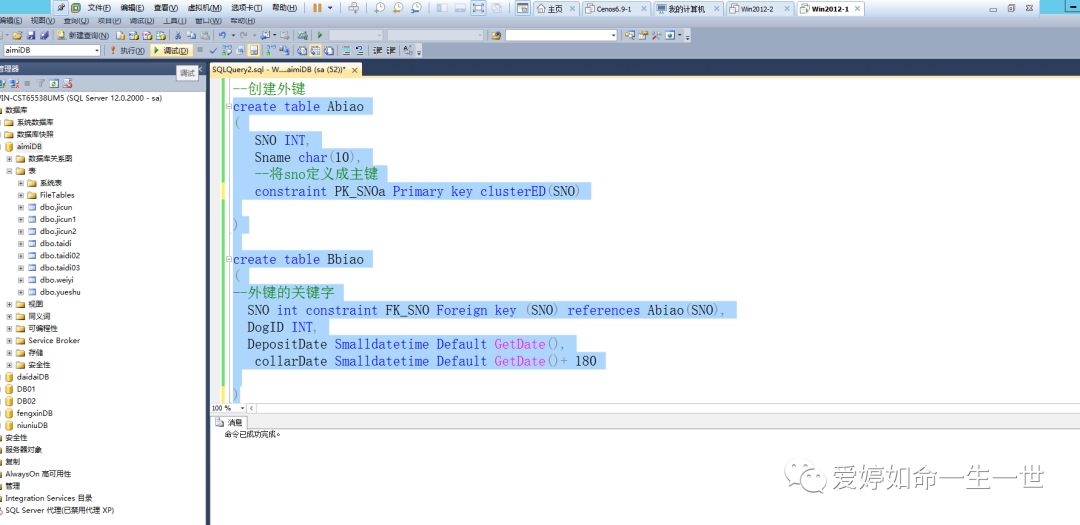Click the send Ctrl+Alt+Del icon in VMware toolbar
The height and width of the screenshot is (525, 1080).
click(353, 8)
